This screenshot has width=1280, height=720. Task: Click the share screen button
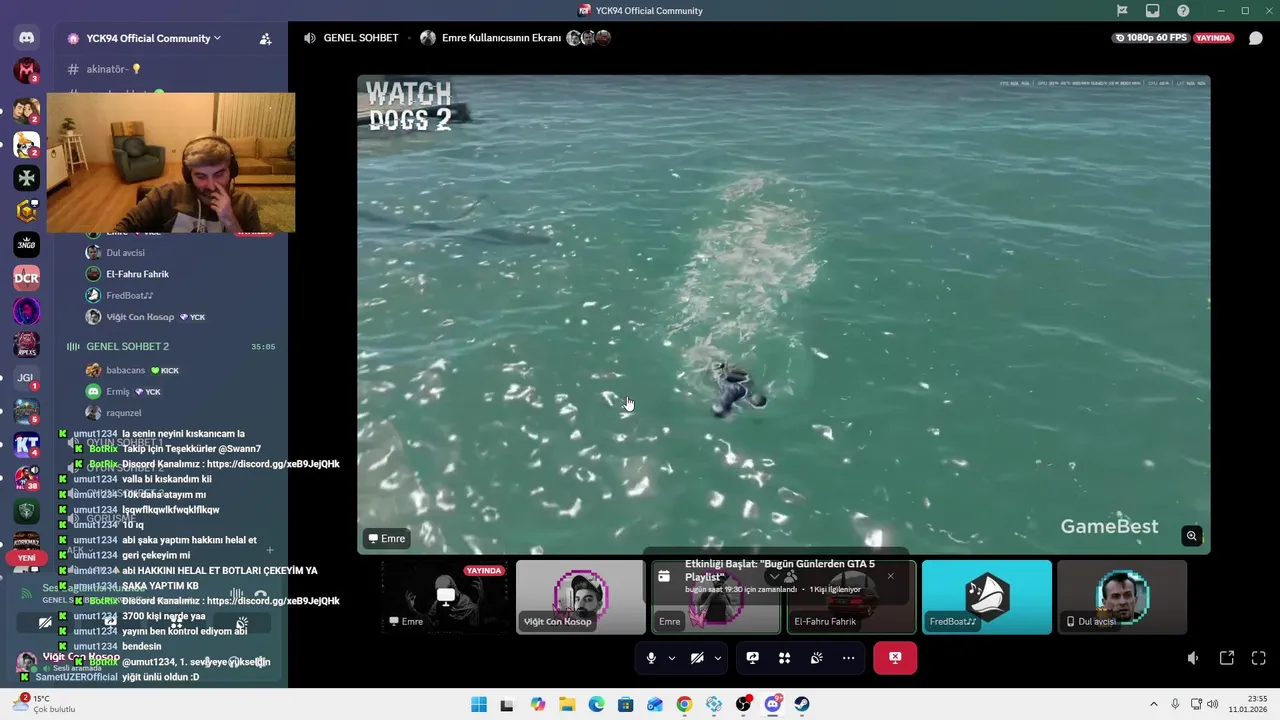click(x=753, y=658)
